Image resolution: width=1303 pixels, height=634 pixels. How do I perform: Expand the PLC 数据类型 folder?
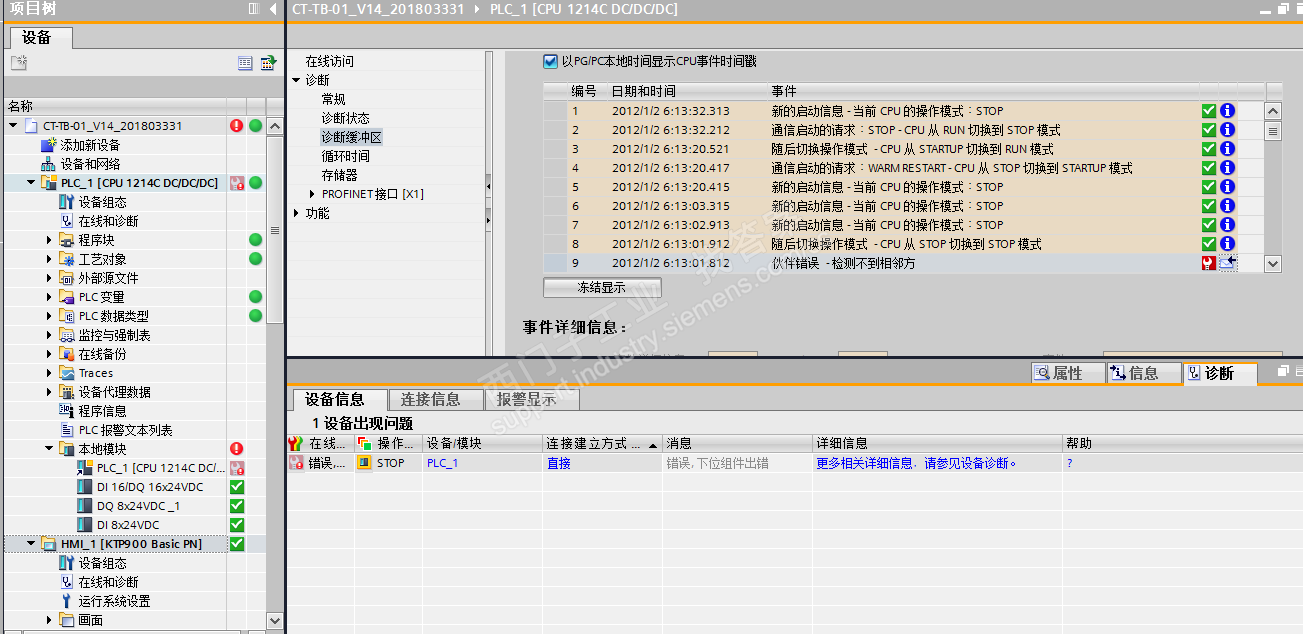(x=50, y=316)
